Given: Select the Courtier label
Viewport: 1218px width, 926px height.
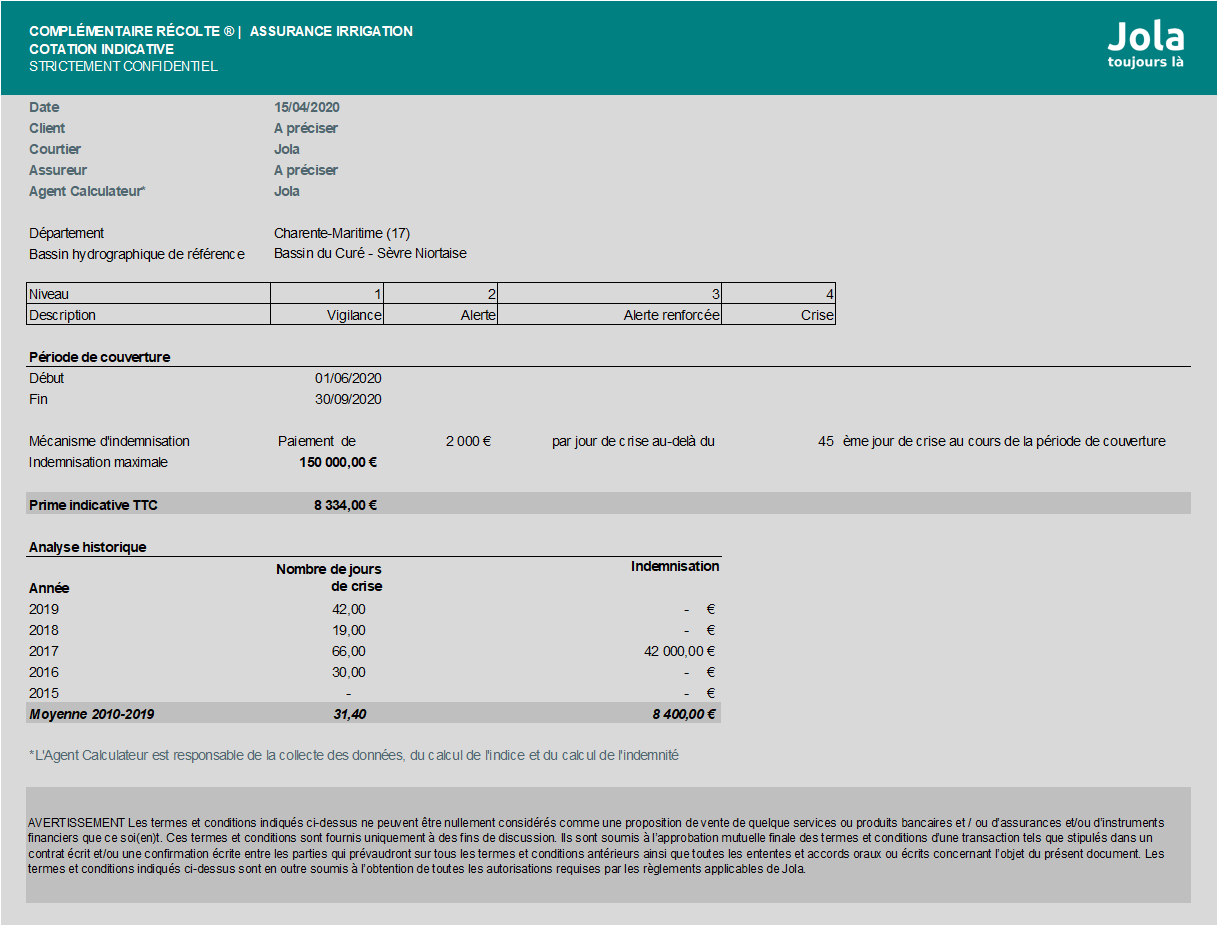Looking at the screenshot, I should pos(55,149).
